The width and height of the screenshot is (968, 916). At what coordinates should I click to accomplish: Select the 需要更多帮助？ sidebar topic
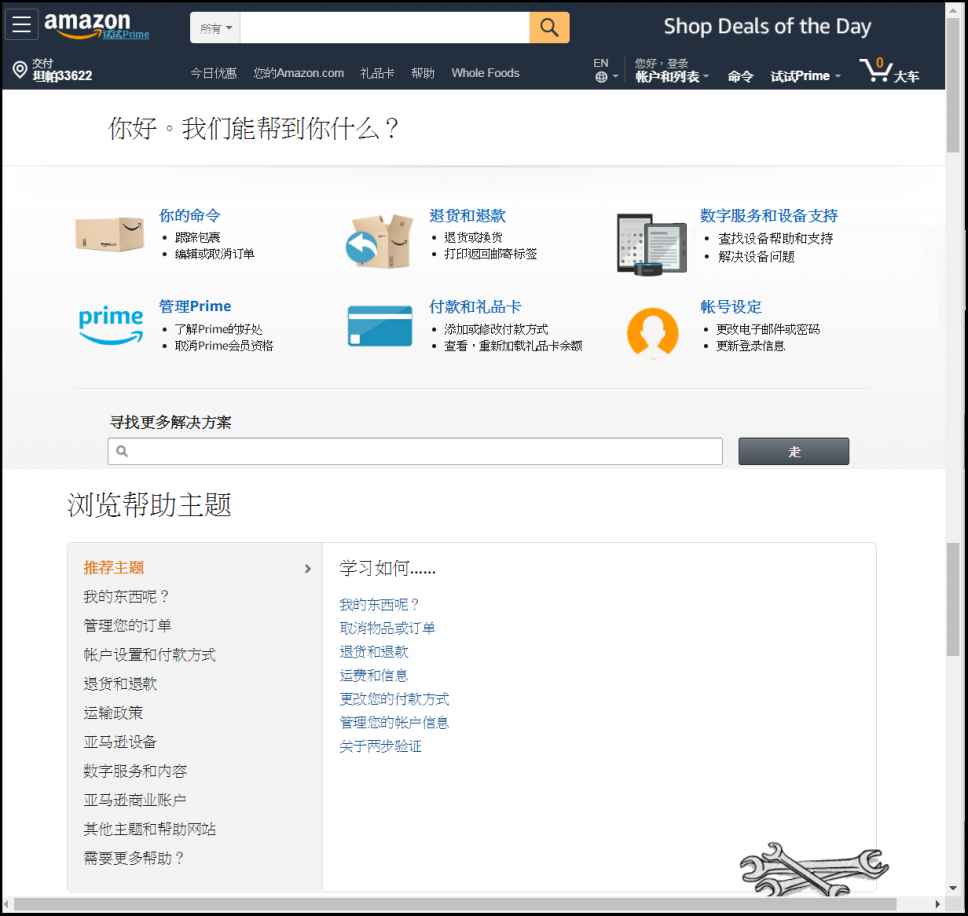(134, 857)
